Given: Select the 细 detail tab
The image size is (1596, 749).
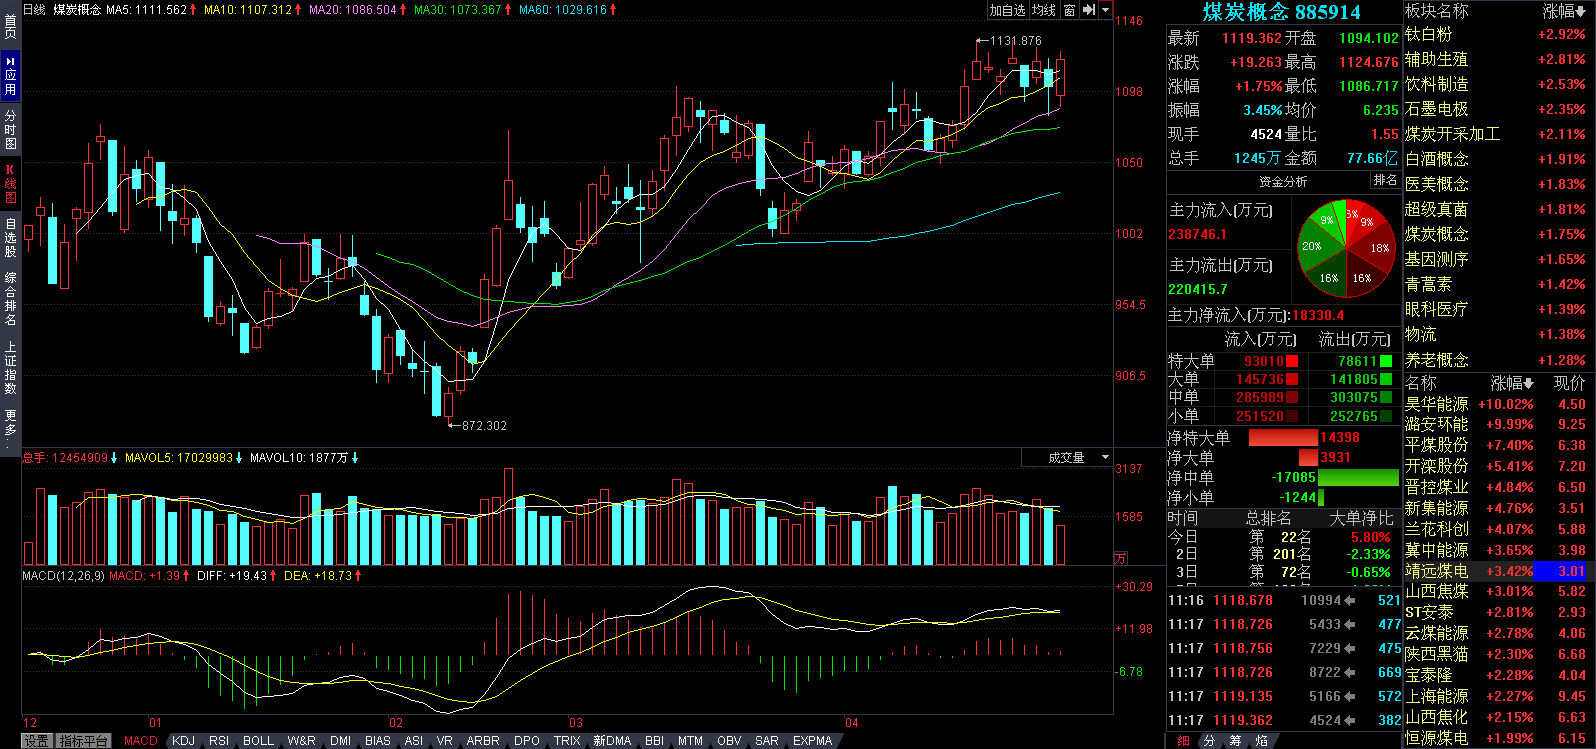Looking at the screenshot, I should tap(1183, 741).
